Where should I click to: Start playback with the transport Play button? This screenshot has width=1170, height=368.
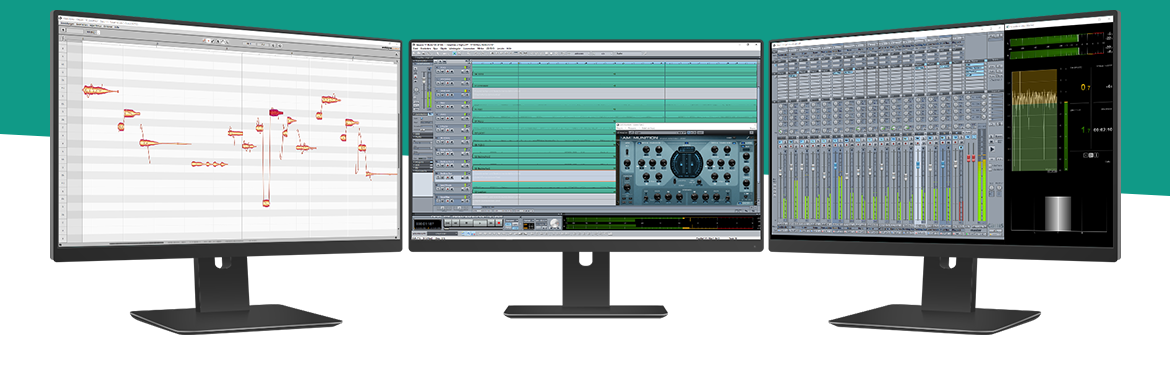click(480, 223)
